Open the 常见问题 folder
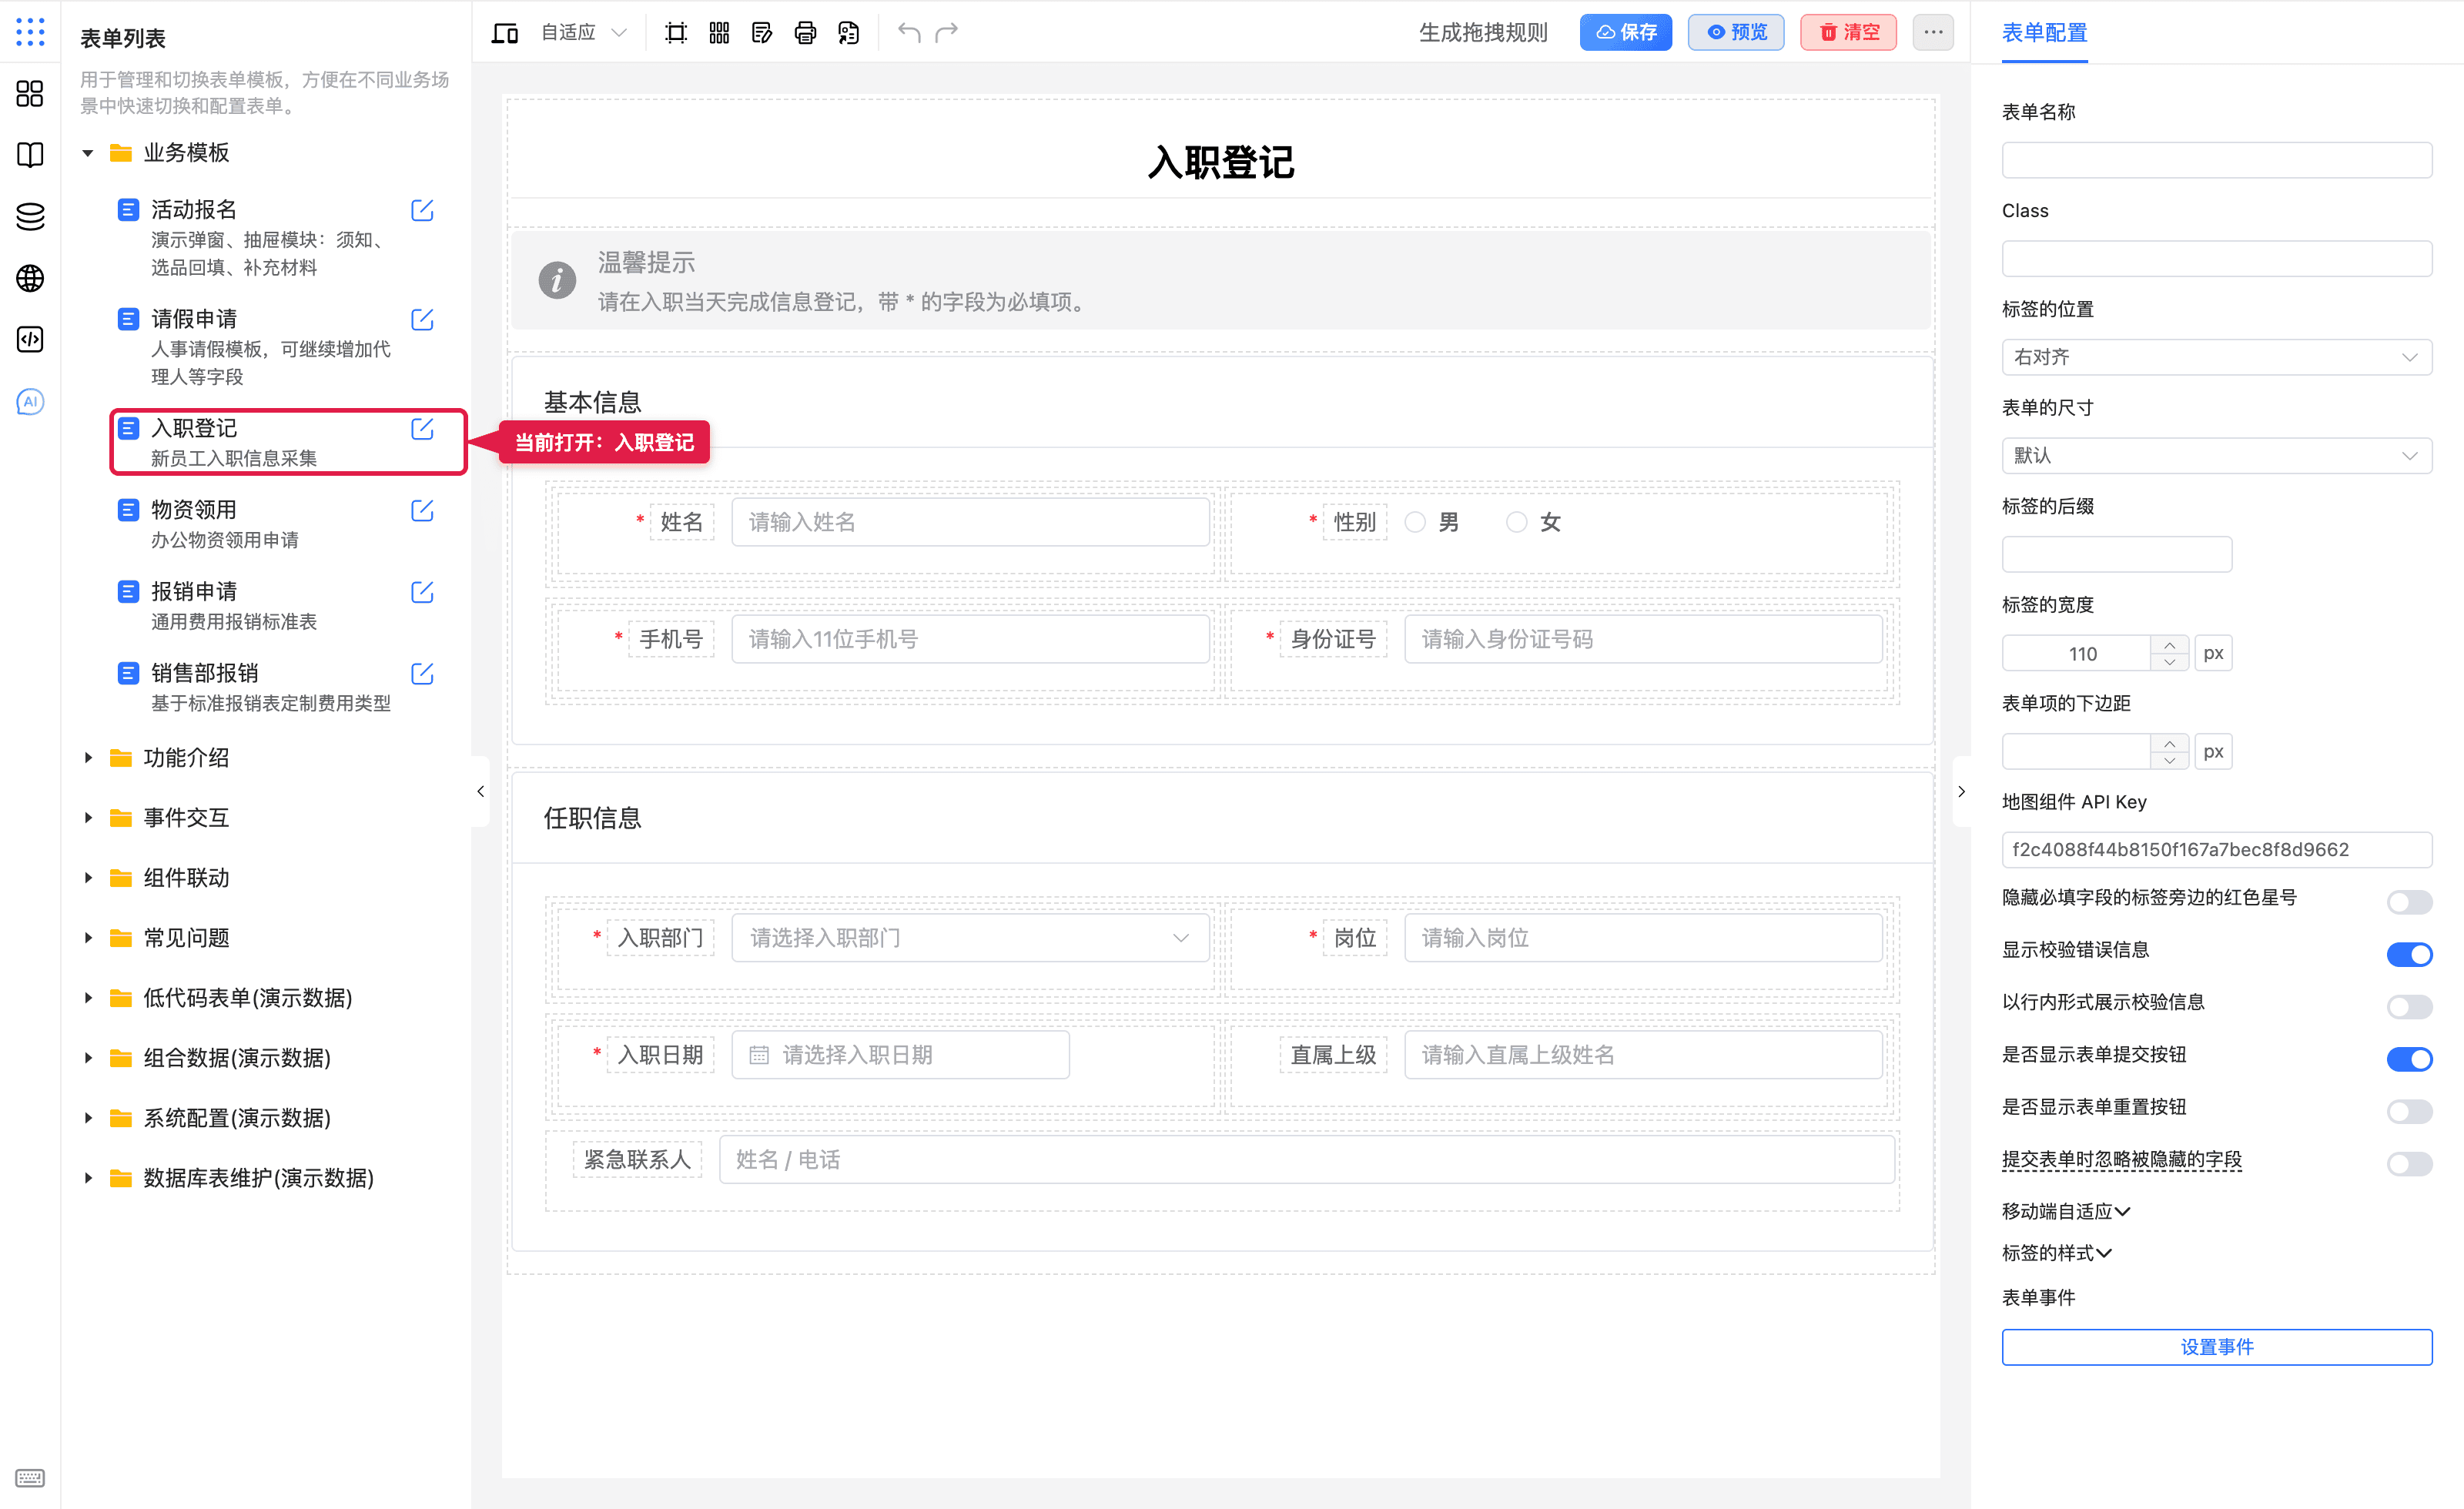 pos(186,938)
